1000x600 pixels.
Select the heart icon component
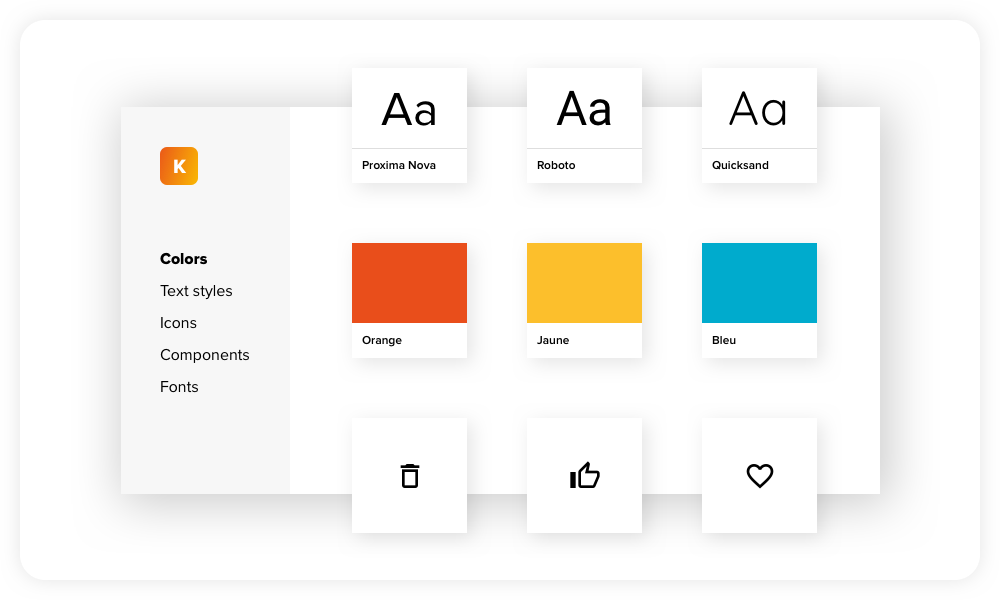[759, 476]
